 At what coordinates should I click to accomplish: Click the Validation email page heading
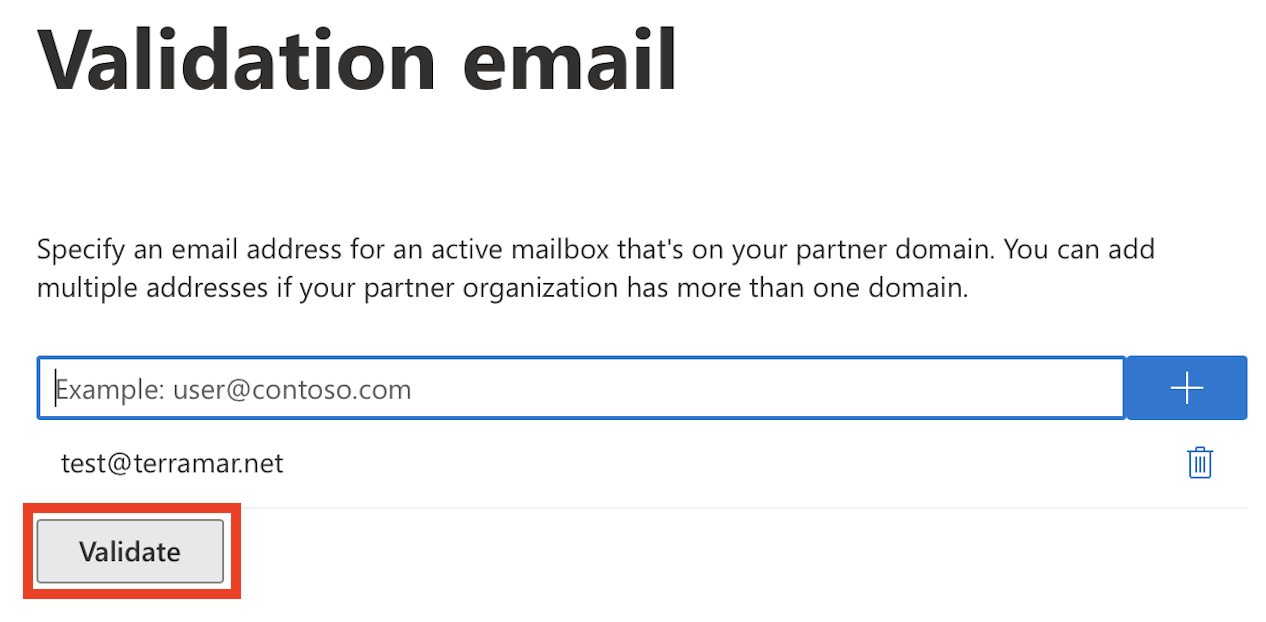click(358, 59)
